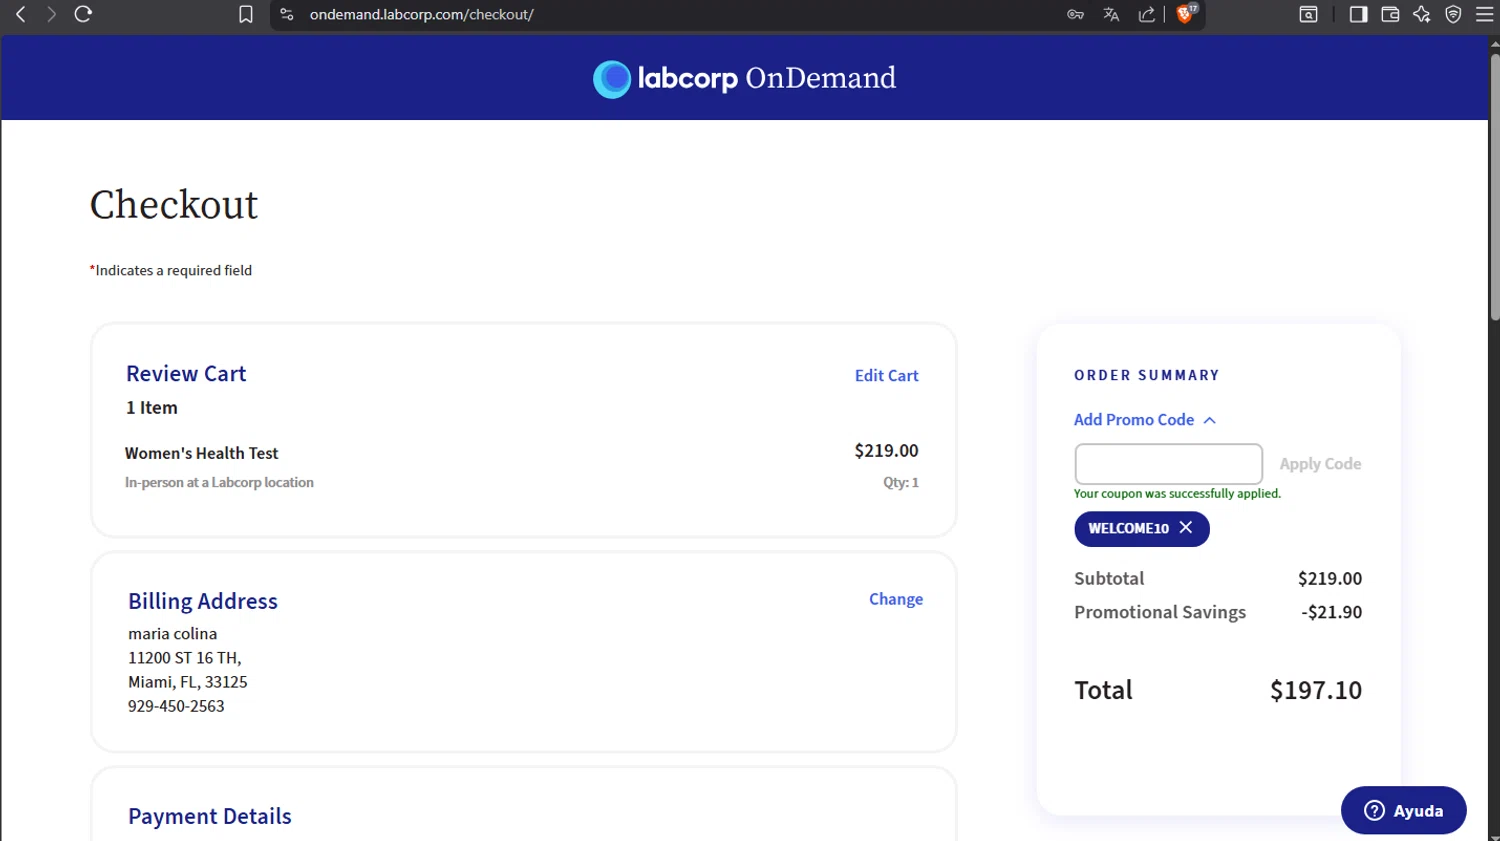Click the 1 Item count label
The height and width of the screenshot is (841, 1500).
point(152,408)
